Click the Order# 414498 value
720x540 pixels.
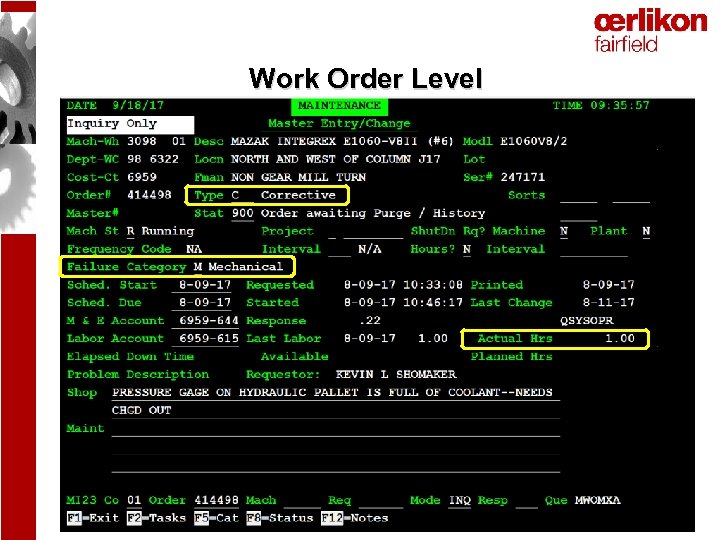coord(149,195)
